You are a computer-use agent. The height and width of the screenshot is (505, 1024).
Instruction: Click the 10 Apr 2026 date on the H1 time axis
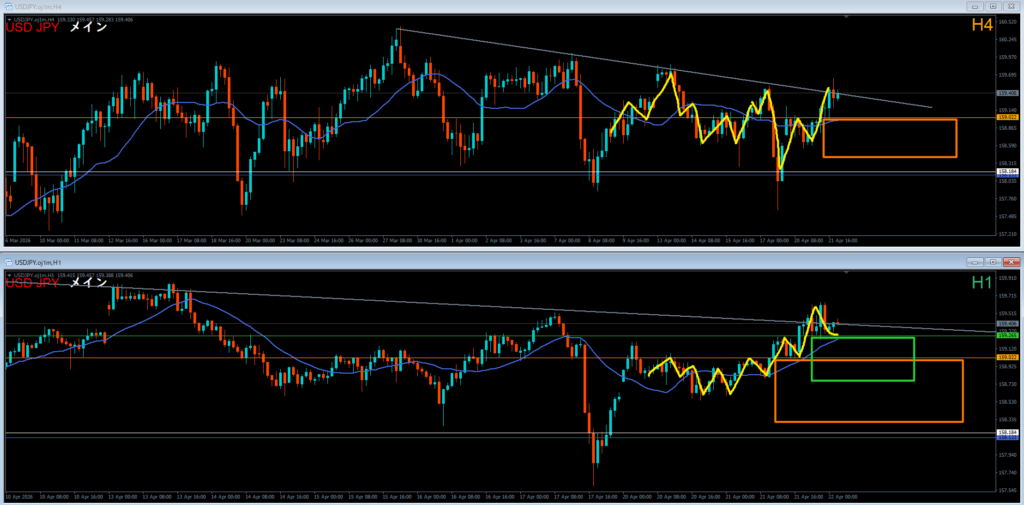[x=17, y=496]
